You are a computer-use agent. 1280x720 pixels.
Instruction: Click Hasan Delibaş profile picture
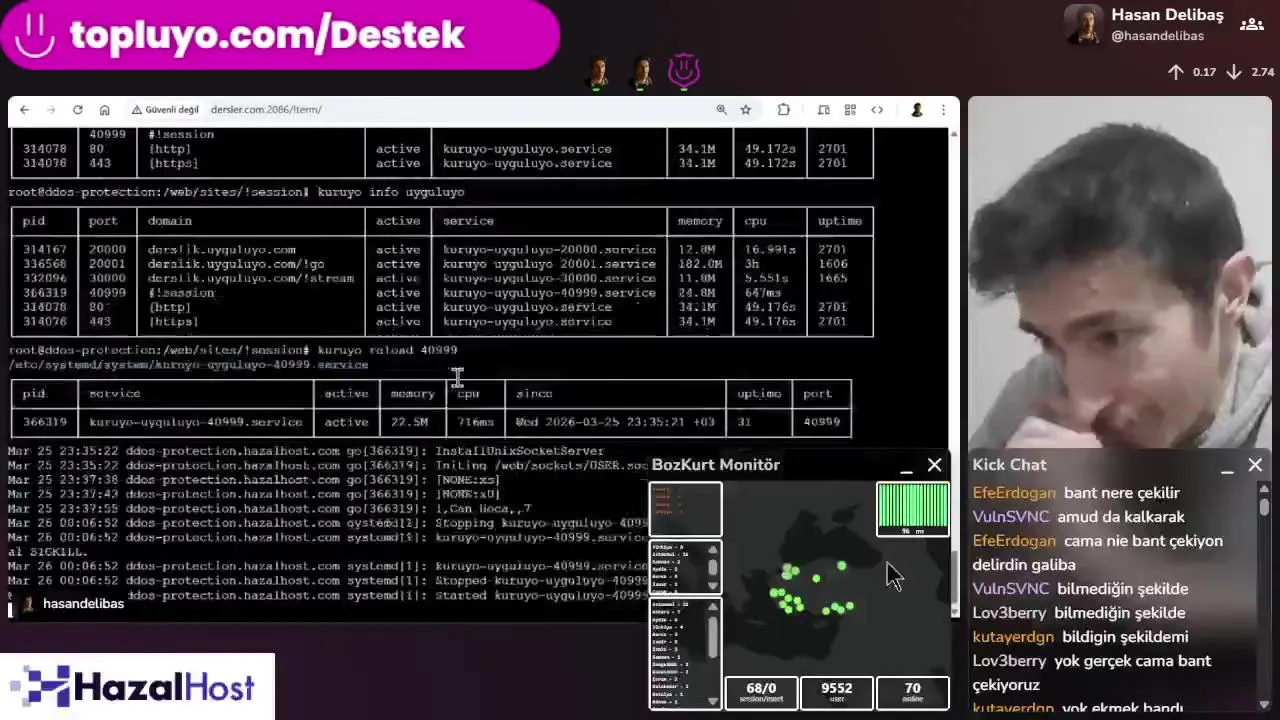1084,24
